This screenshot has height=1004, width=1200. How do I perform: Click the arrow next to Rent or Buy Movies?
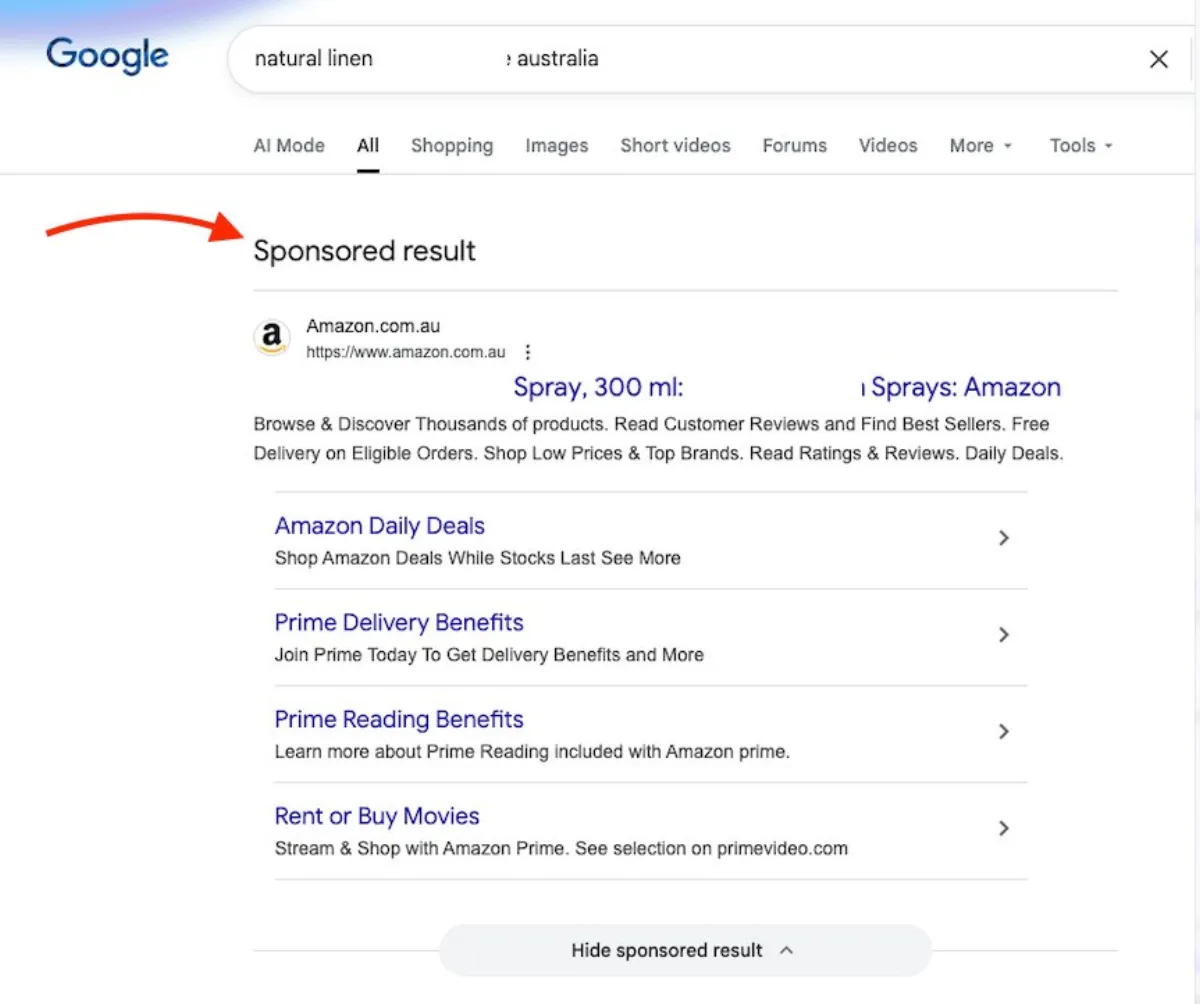[1003, 828]
